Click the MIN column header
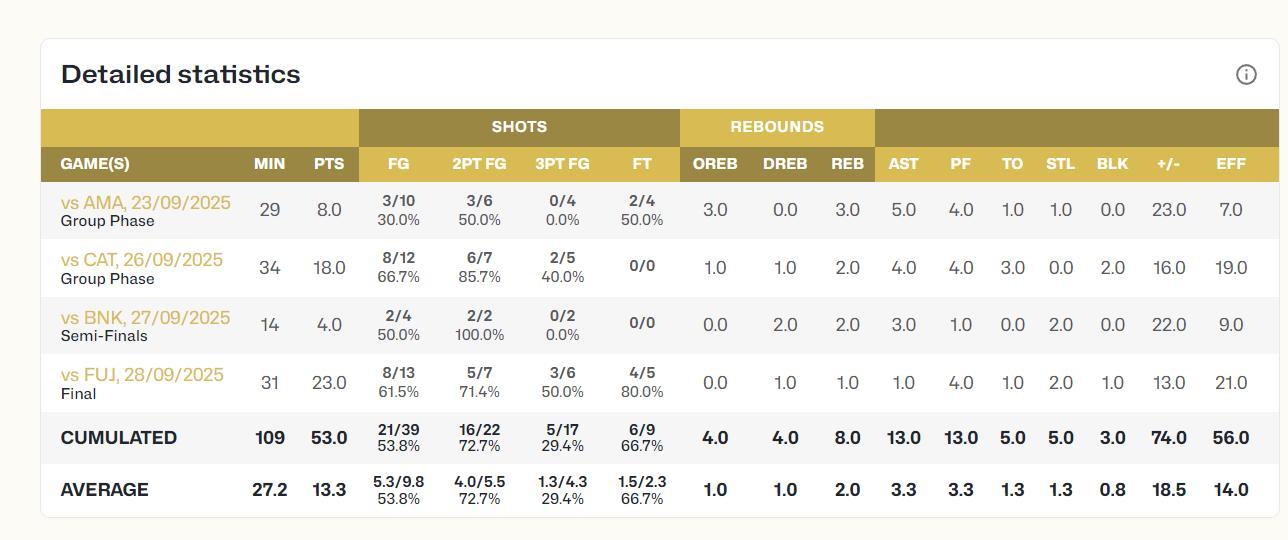1288x540 pixels. click(x=269, y=164)
